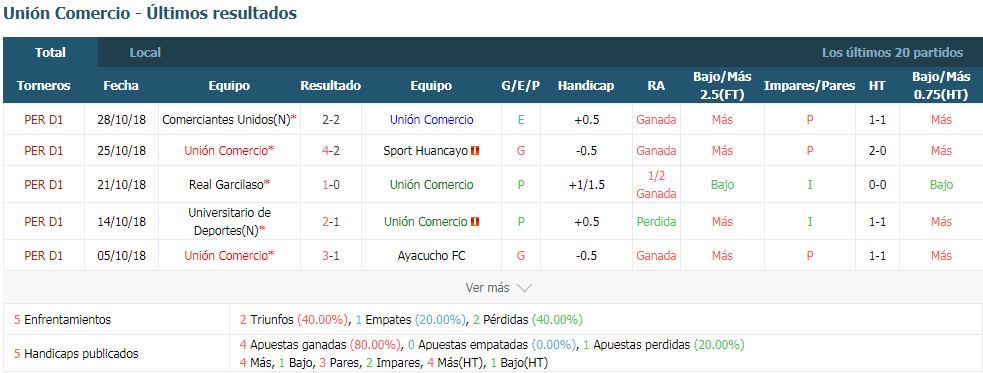Click Real Garcilaso team name
The image size is (983, 373).
[226, 184]
